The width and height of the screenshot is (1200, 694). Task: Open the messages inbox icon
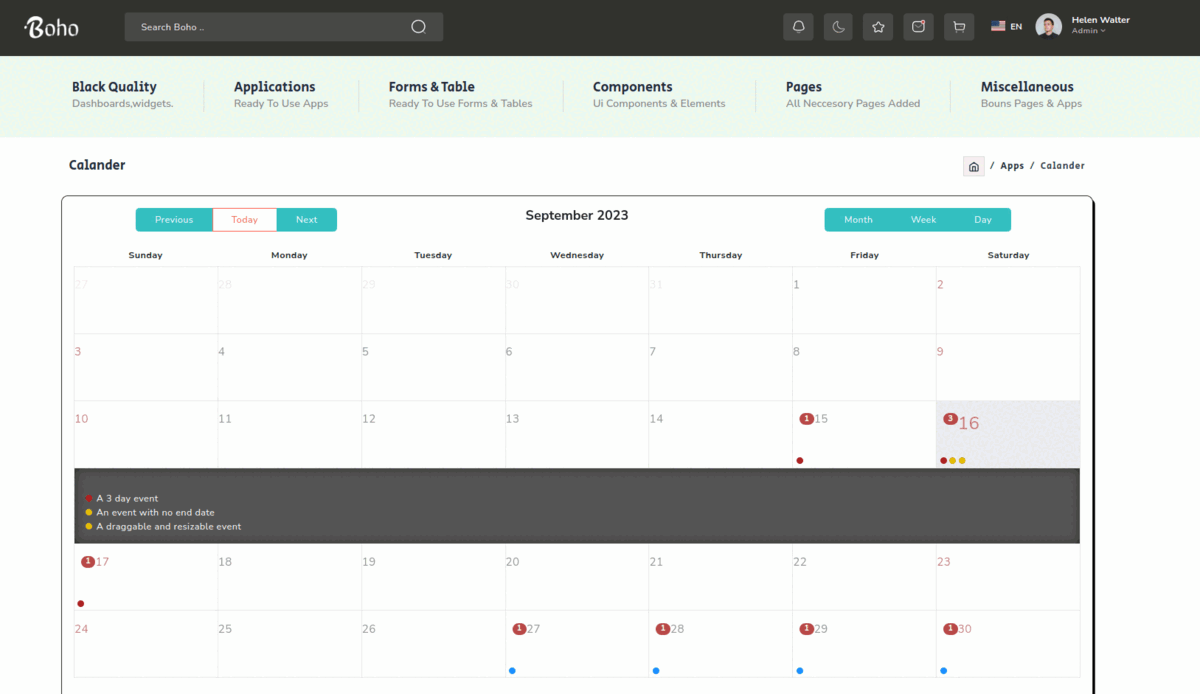[918, 27]
